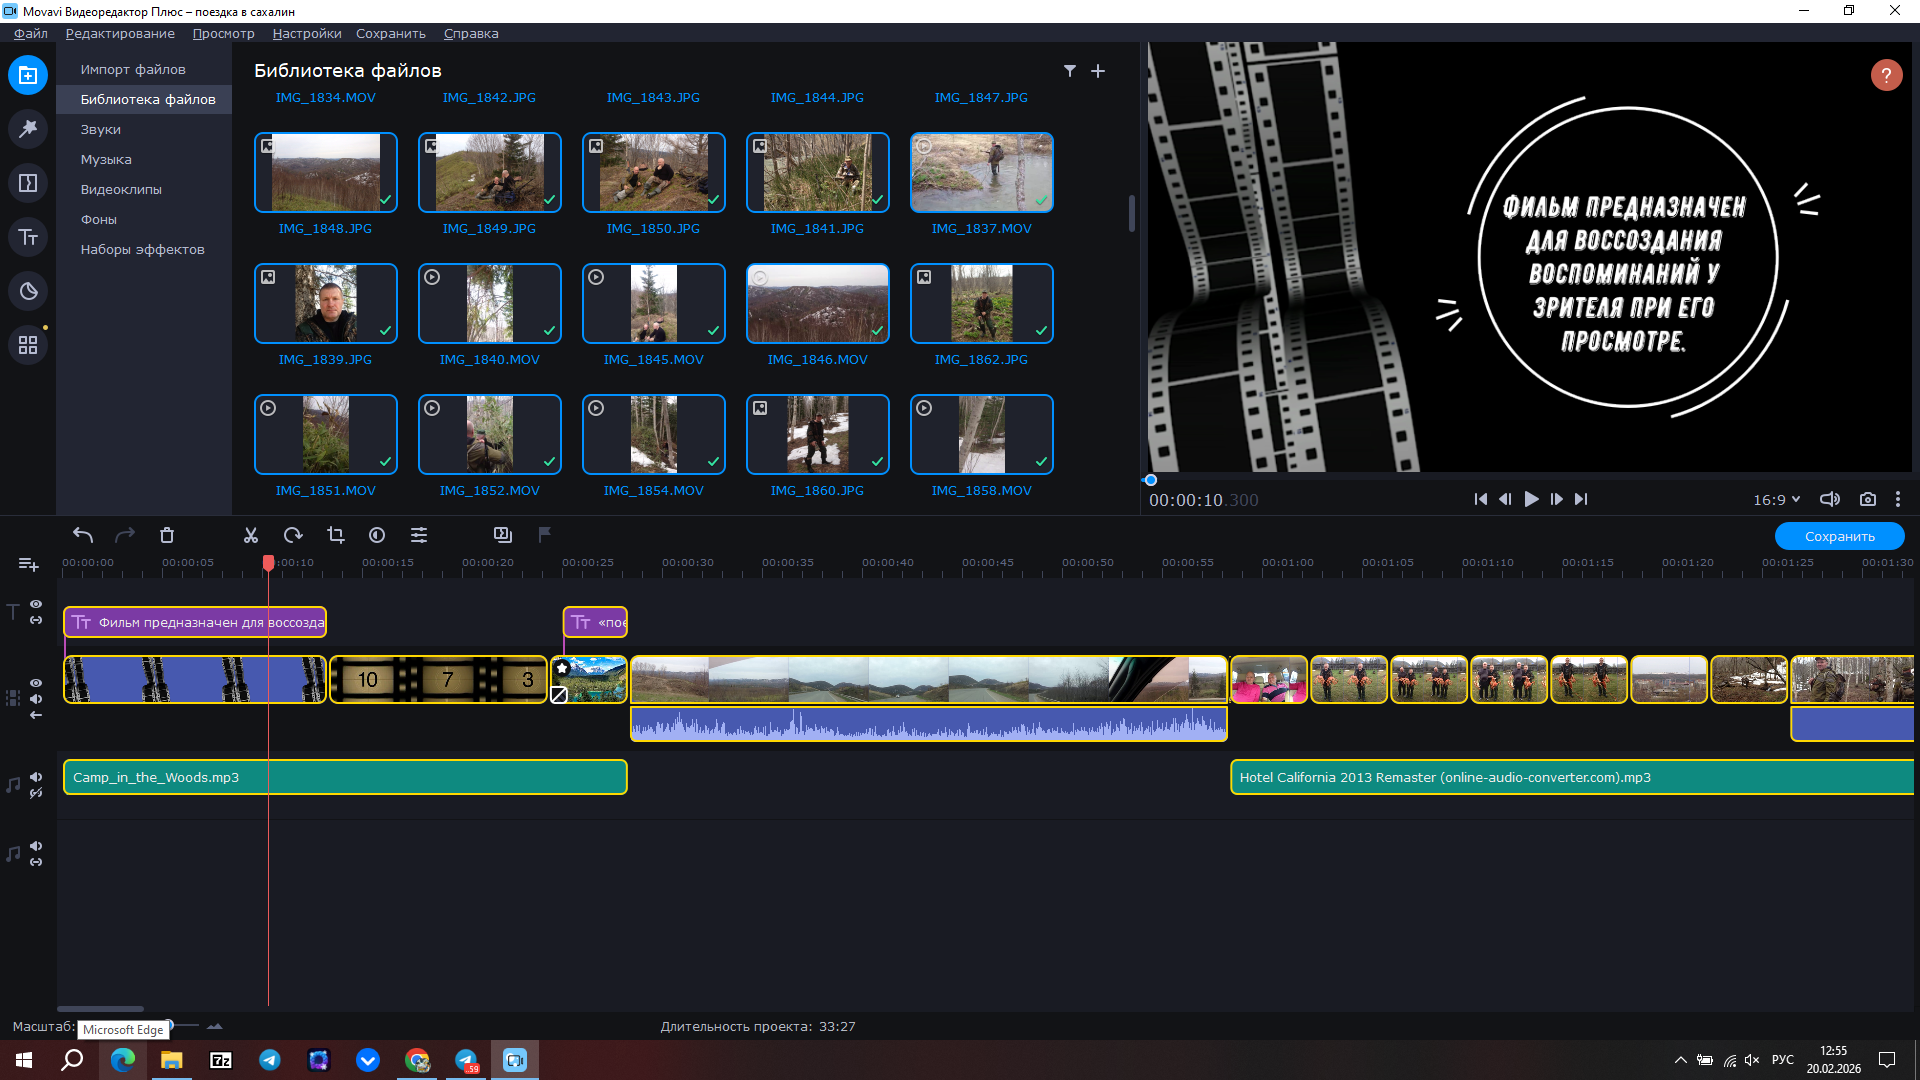
Task: Open the preview three-dot options menu
Action: 1897,499
